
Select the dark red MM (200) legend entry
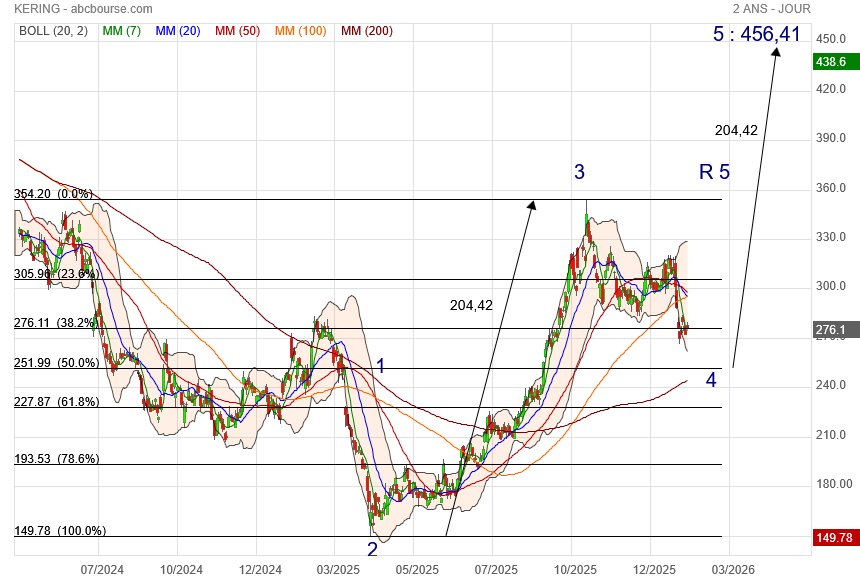pos(367,31)
